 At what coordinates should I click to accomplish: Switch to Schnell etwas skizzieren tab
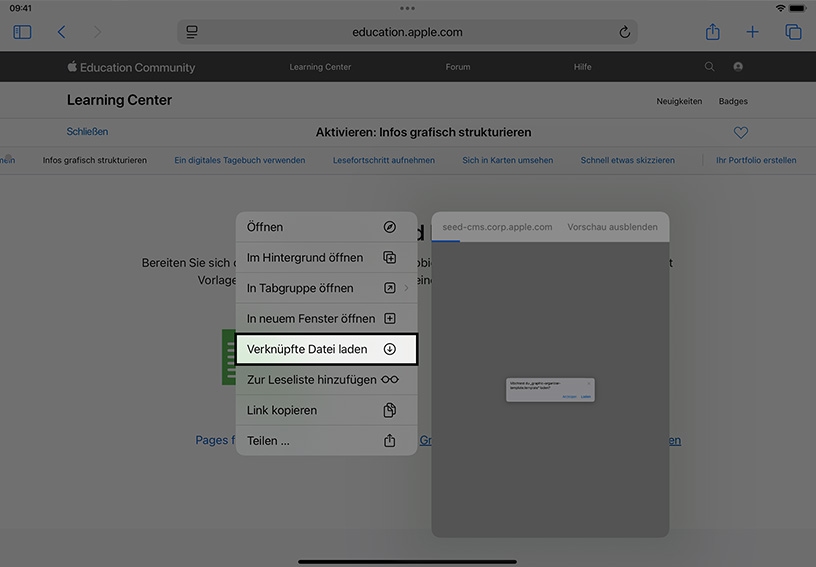tap(628, 160)
